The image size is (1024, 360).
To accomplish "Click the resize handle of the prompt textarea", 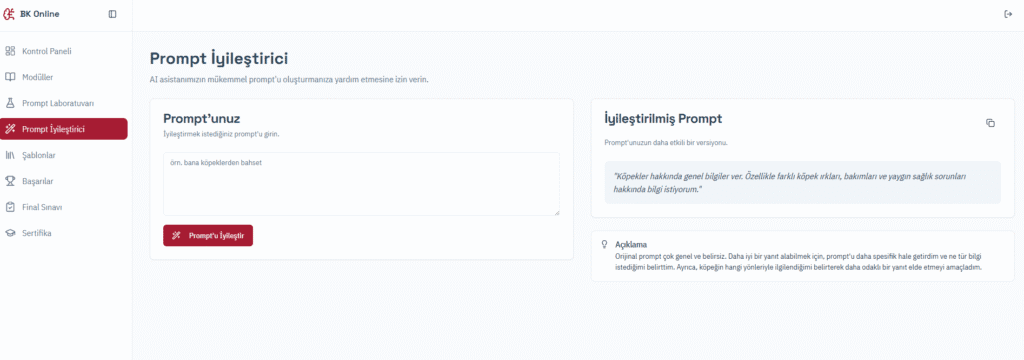I will 557,212.
